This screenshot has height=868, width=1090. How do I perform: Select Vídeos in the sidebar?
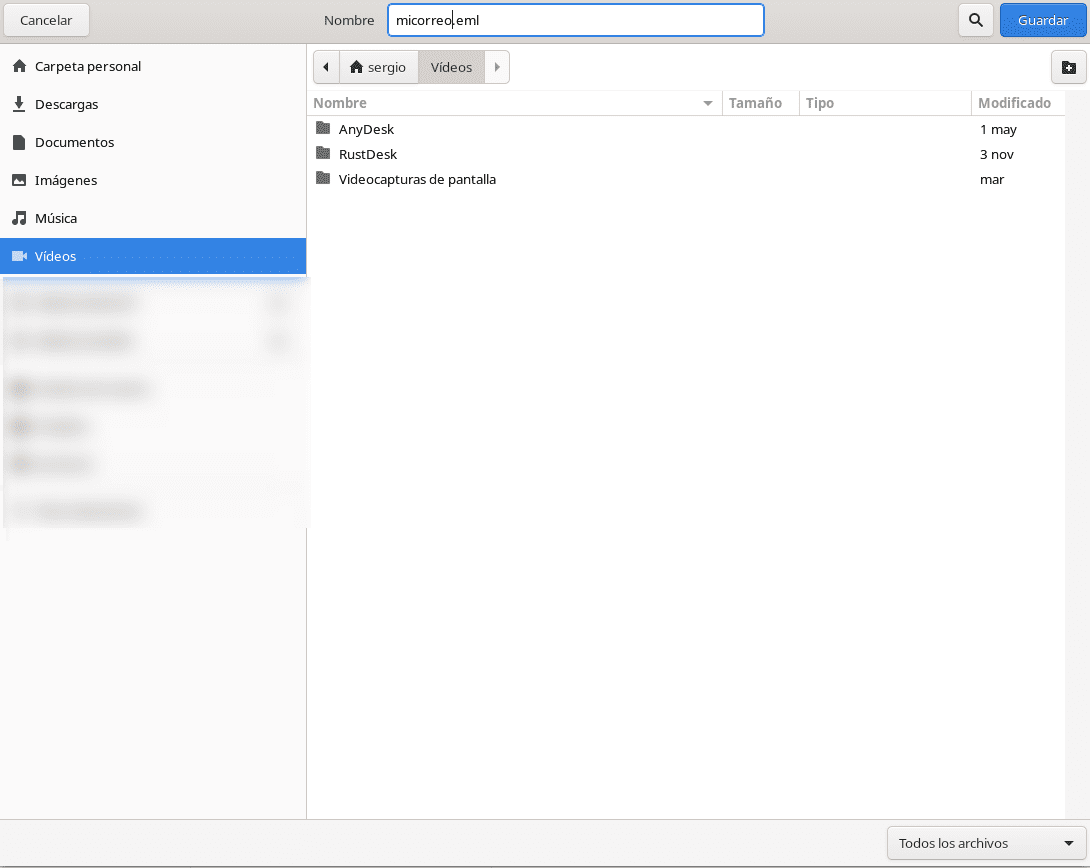pyautogui.click(x=57, y=256)
